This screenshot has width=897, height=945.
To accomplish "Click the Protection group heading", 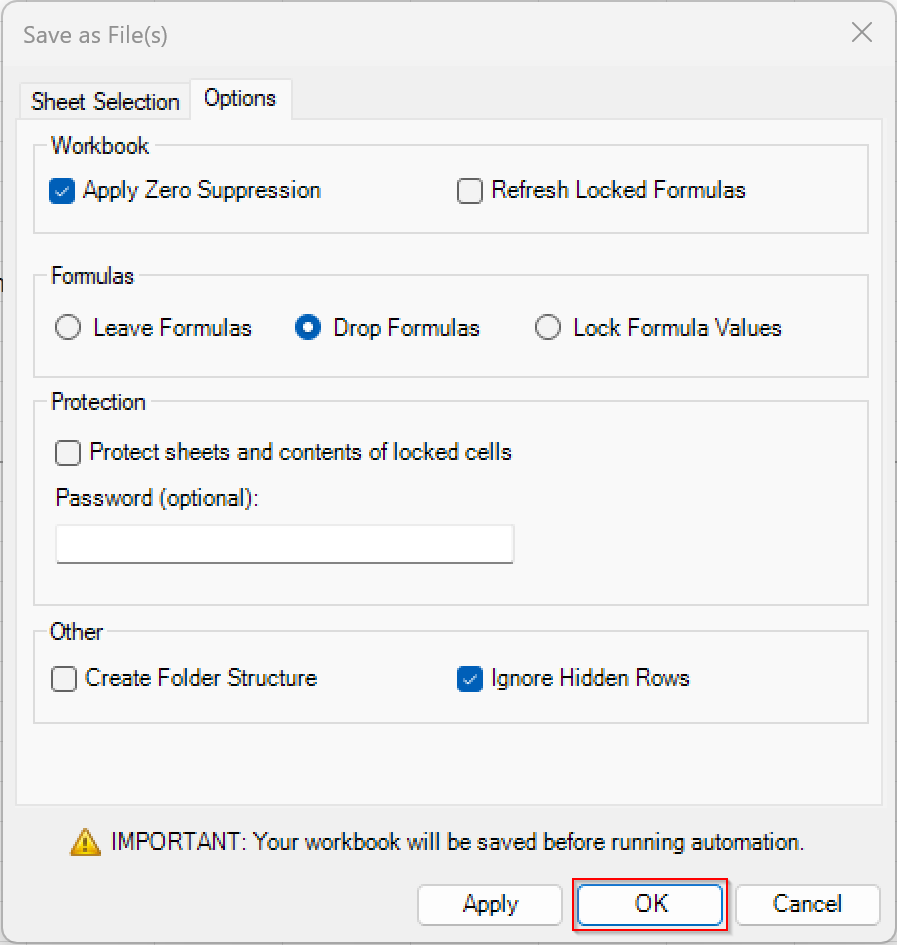I will coord(98,402).
